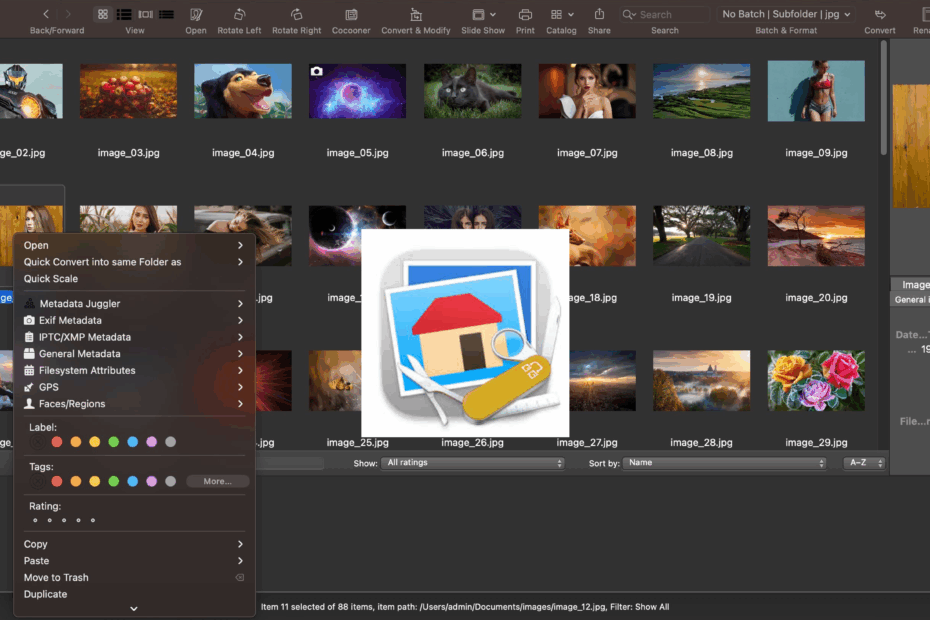Image resolution: width=930 pixels, height=620 pixels.
Task: Open the Cocooner tool
Action: [x=351, y=15]
